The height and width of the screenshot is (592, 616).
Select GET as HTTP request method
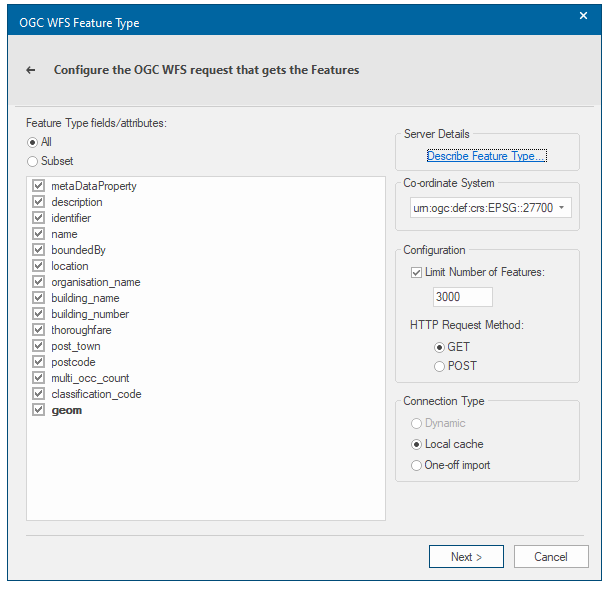tap(439, 347)
